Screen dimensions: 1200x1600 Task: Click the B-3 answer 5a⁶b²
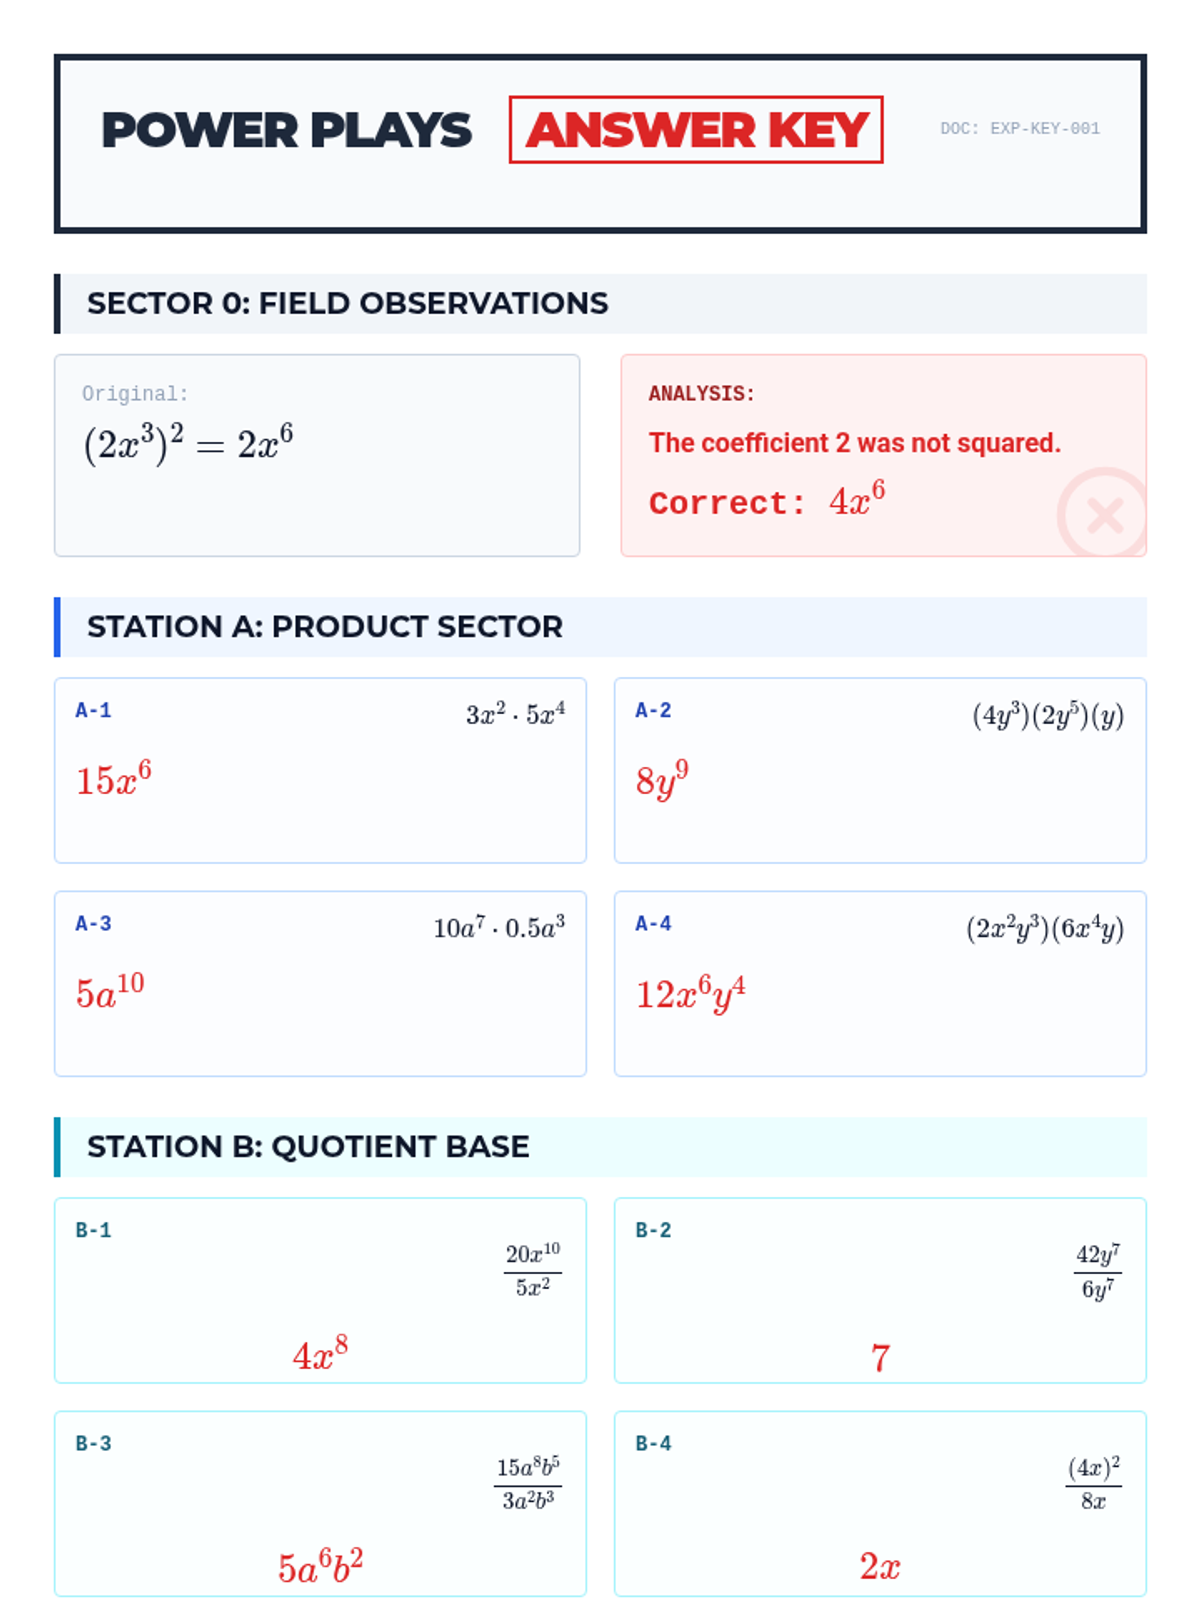coord(320,1567)
